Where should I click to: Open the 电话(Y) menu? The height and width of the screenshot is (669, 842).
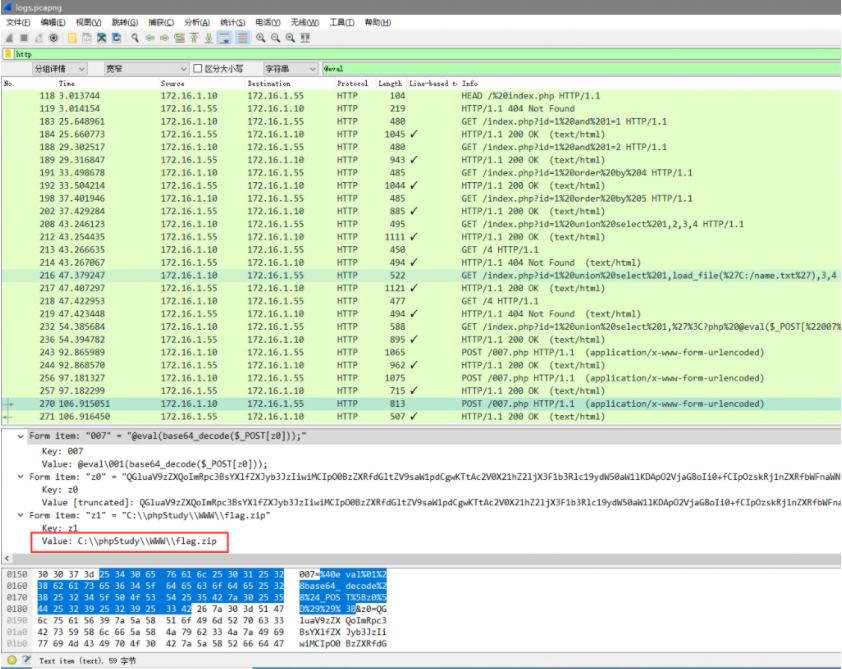pyautogui.click(x=268, y=23)
